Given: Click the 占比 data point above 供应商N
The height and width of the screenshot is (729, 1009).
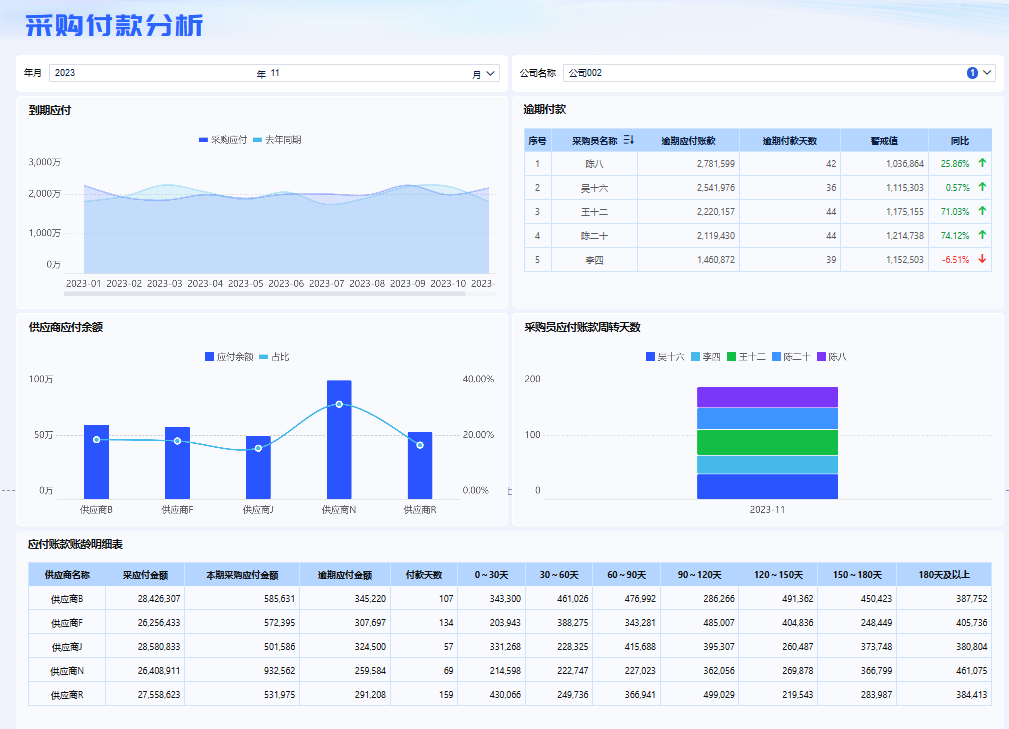Looking at the screenshot, I should point(339,404).
